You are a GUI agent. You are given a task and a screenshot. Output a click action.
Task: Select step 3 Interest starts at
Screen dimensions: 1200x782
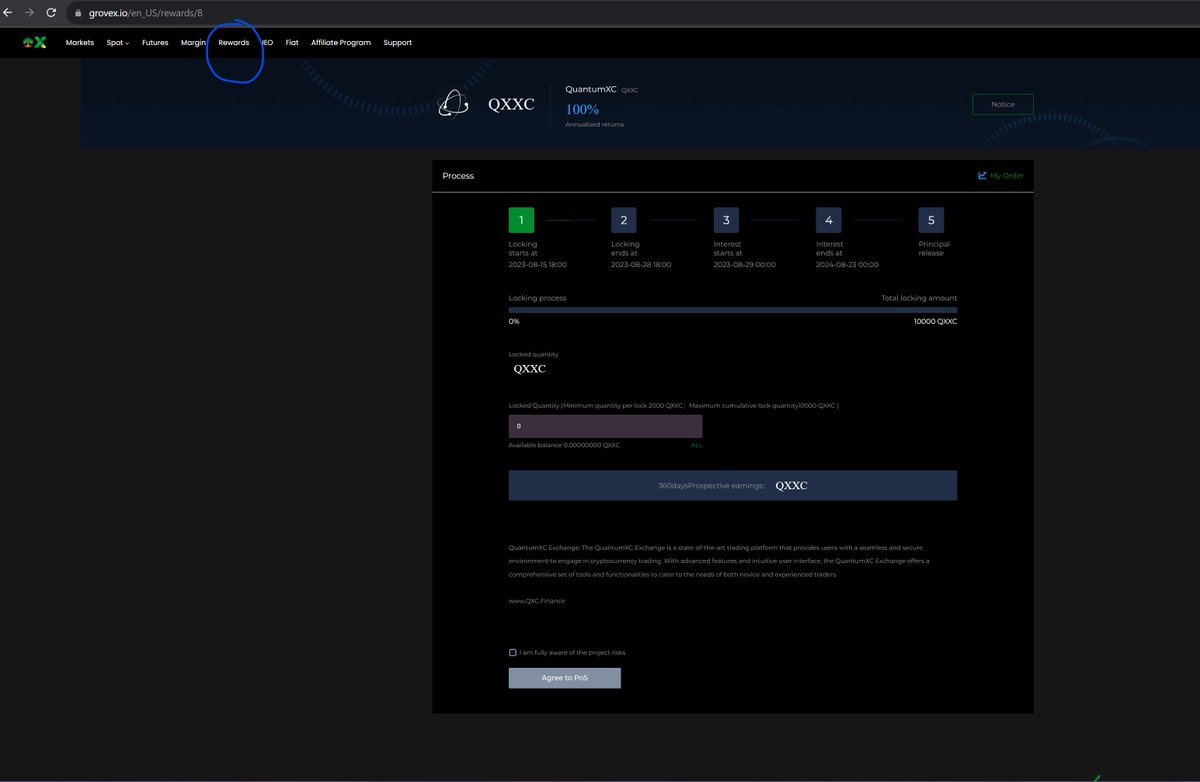coord(726,220)
